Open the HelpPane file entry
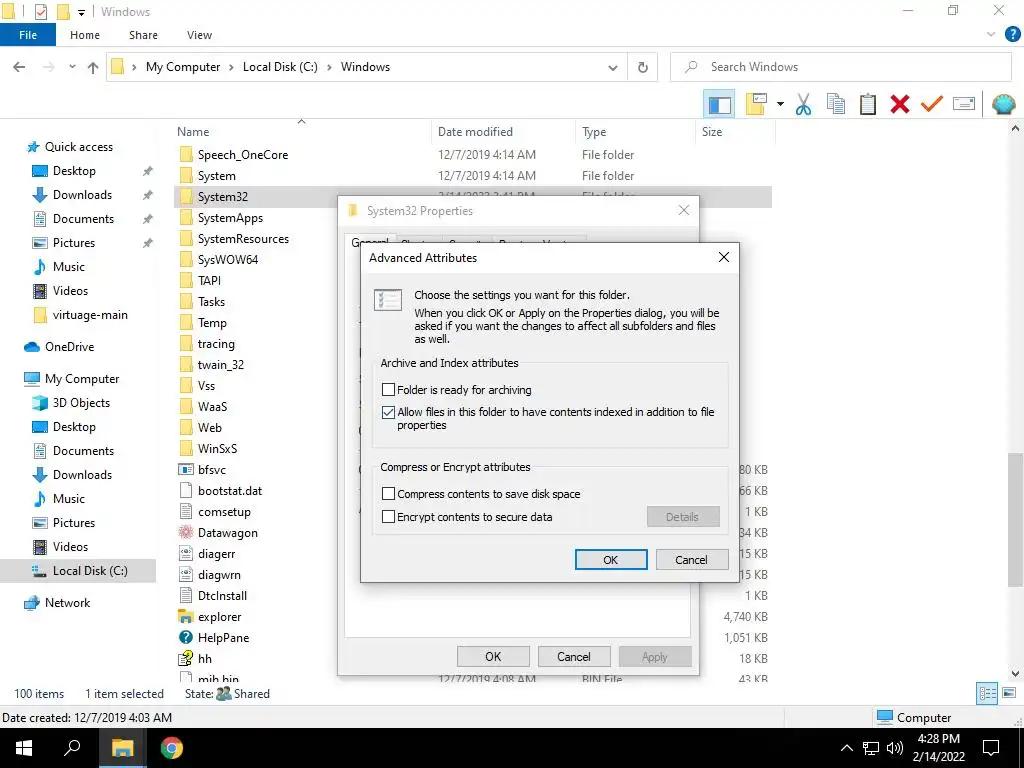Image resolution: width=1024 pixels, height=768 pixels. click(x=223, y=638)
